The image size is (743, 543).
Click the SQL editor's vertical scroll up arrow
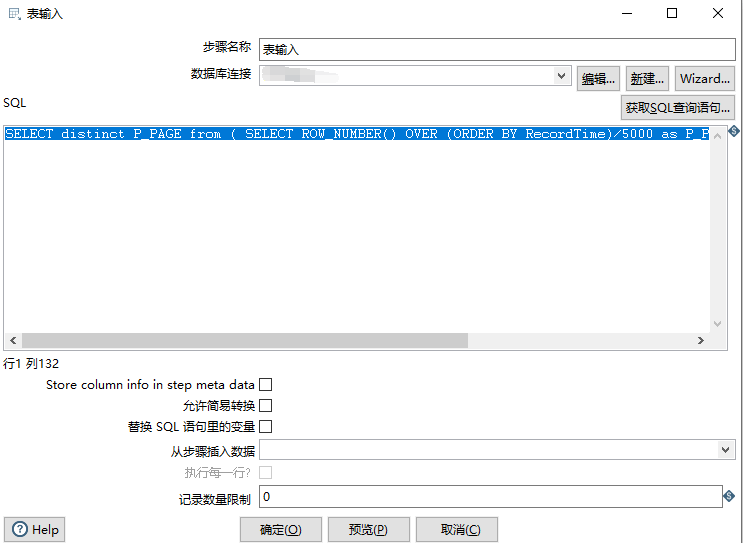pyautogui.click(x=717, y=133)
